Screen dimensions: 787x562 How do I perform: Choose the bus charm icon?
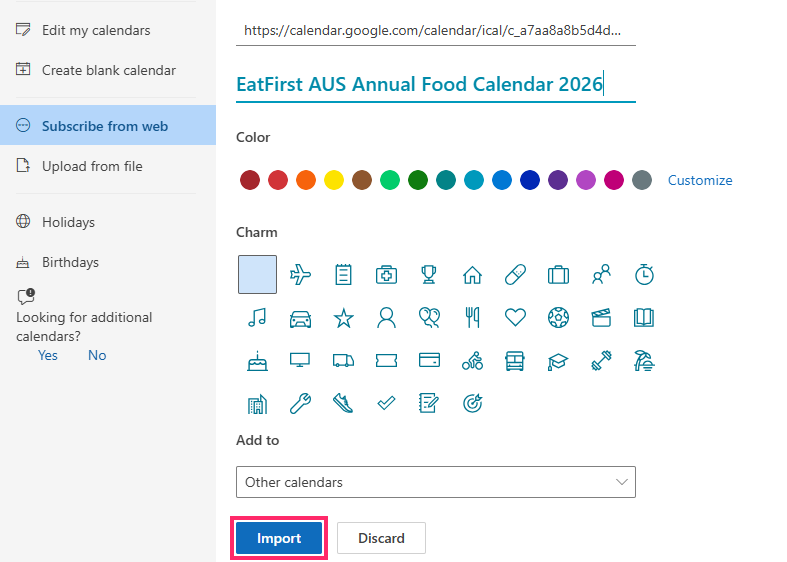click(515, 361)
